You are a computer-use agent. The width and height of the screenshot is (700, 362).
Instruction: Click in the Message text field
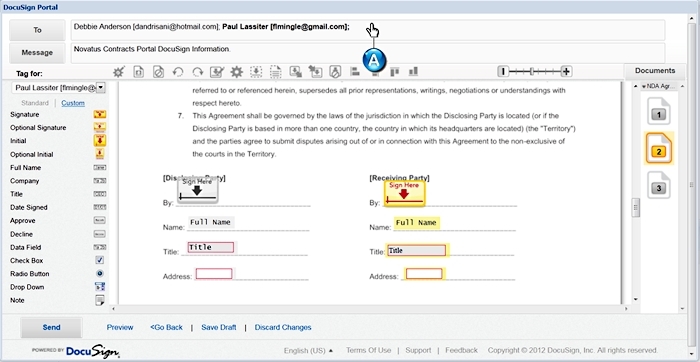coord(368,53)
